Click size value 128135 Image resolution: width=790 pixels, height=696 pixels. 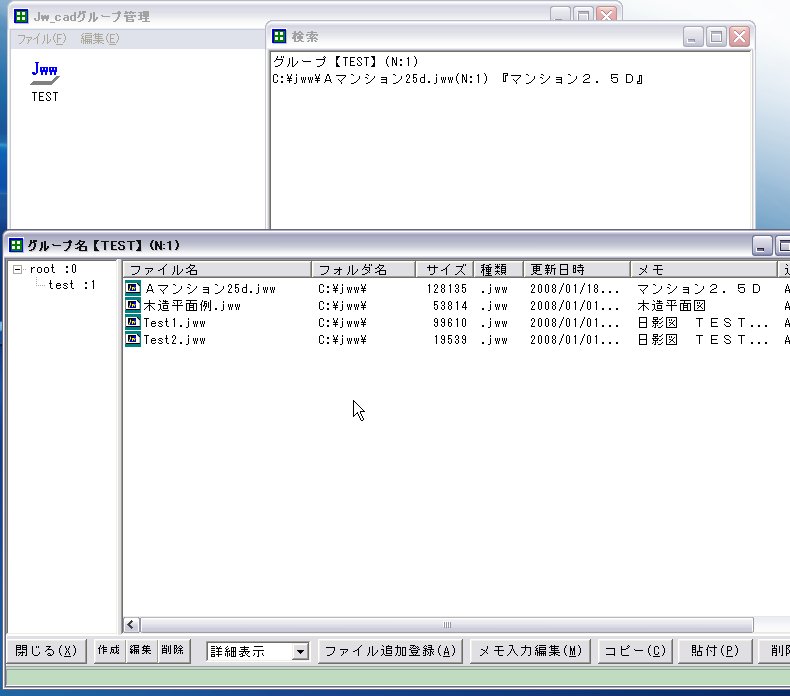point(447,289)
